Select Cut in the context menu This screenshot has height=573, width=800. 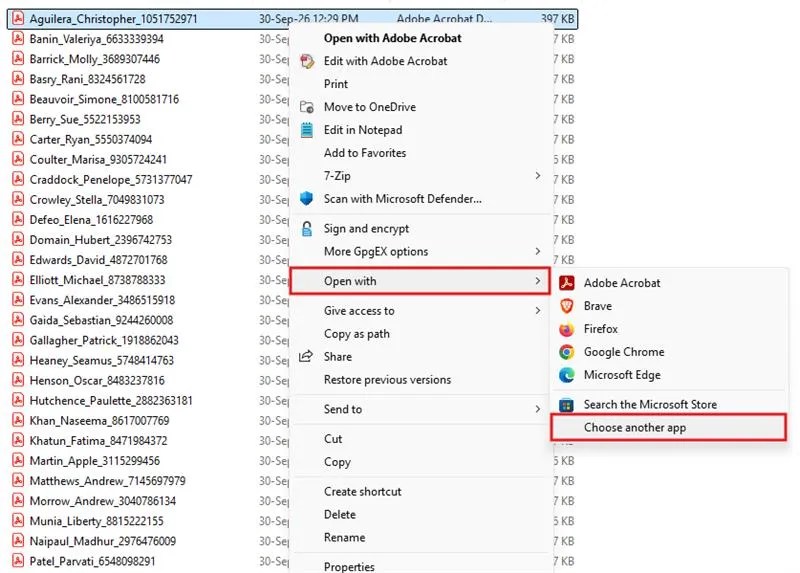(333, 439)
